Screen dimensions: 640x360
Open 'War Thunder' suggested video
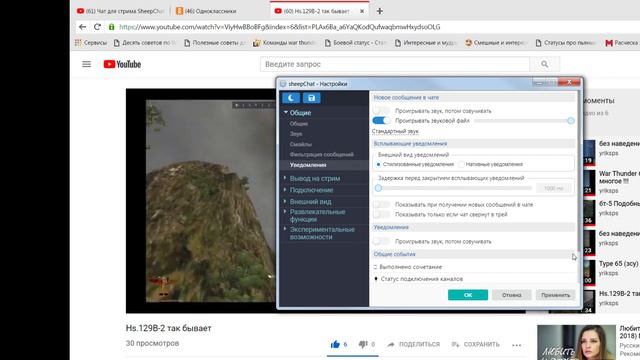point(619,177)
